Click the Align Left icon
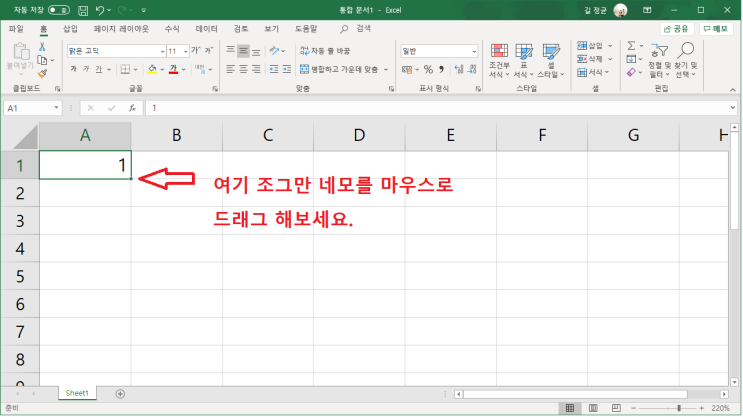This screenshot has height=417, width=743. coord(231,69)
